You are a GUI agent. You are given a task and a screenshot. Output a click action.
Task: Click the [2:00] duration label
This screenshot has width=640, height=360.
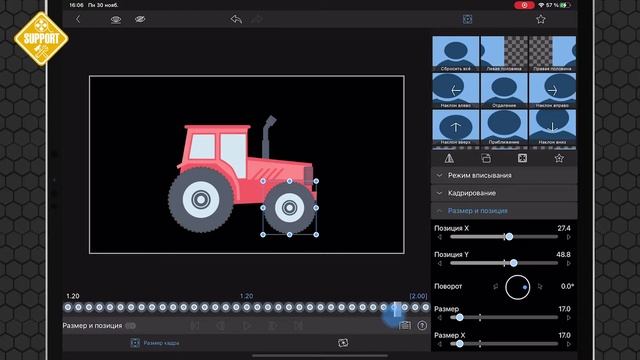(418, 296)
